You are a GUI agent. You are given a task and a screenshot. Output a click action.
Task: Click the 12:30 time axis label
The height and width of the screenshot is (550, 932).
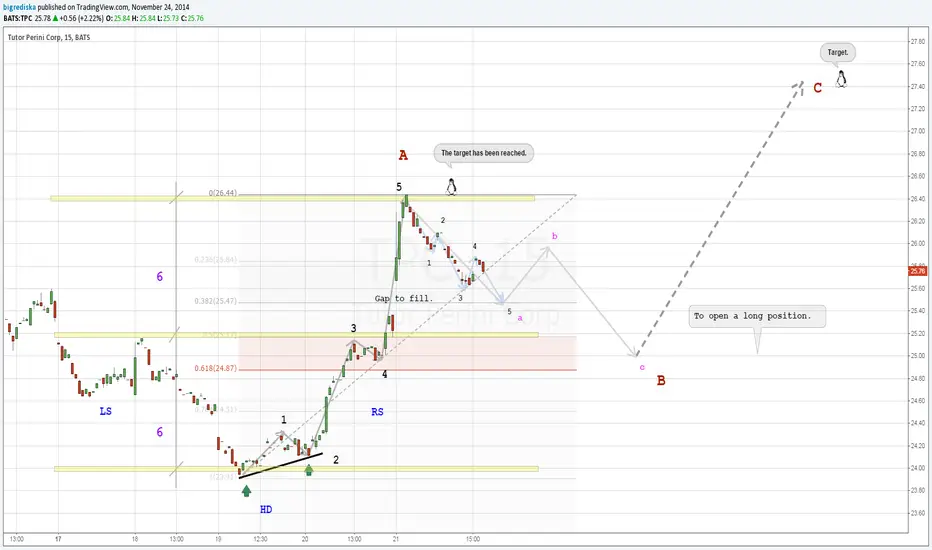tap(260, 539)
